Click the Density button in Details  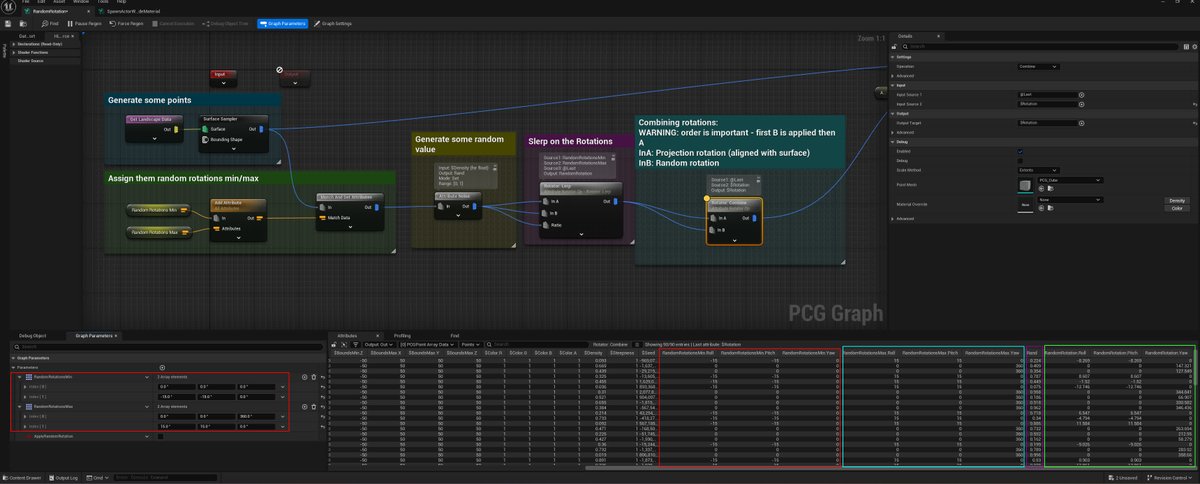[x=1177, y=200]
